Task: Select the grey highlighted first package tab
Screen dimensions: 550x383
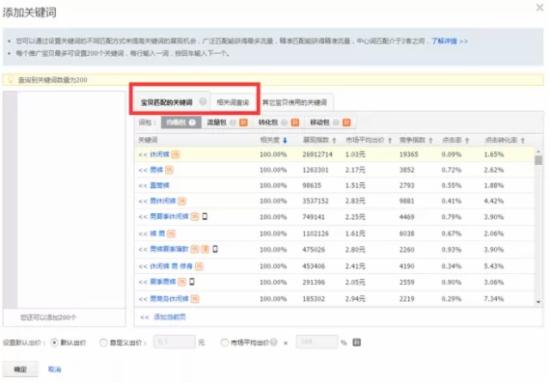Action: [x=181, y=122]
